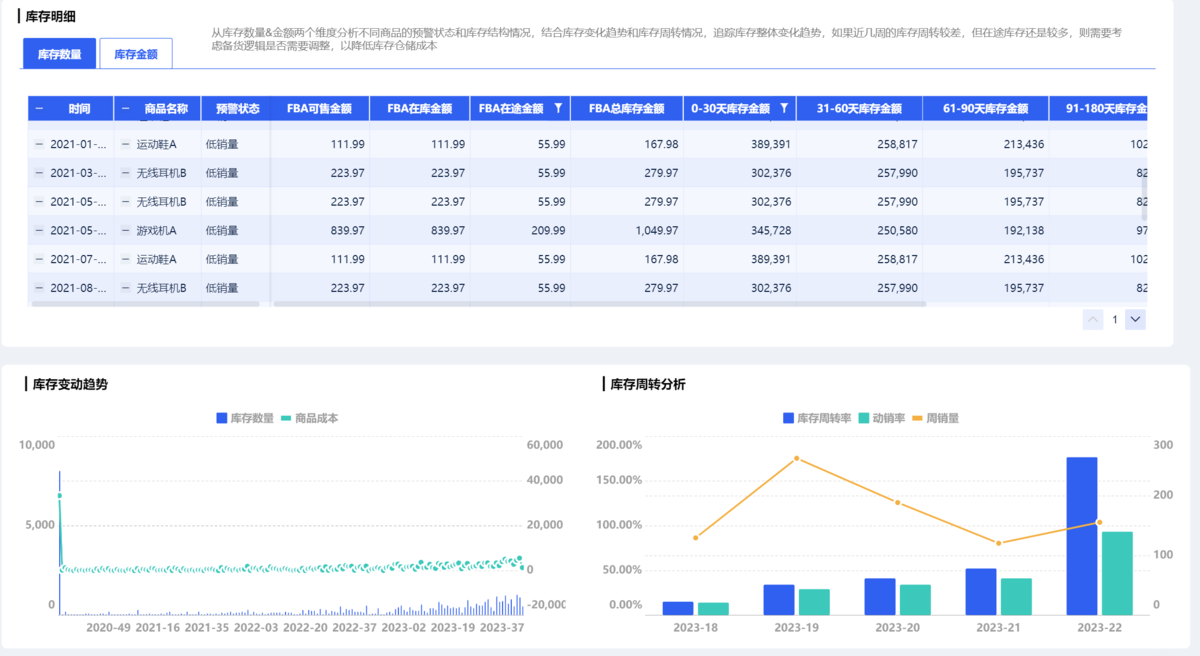Click 2023-19 teal 动销率 bar
The image size is (1200, 656).
[814, 602]
